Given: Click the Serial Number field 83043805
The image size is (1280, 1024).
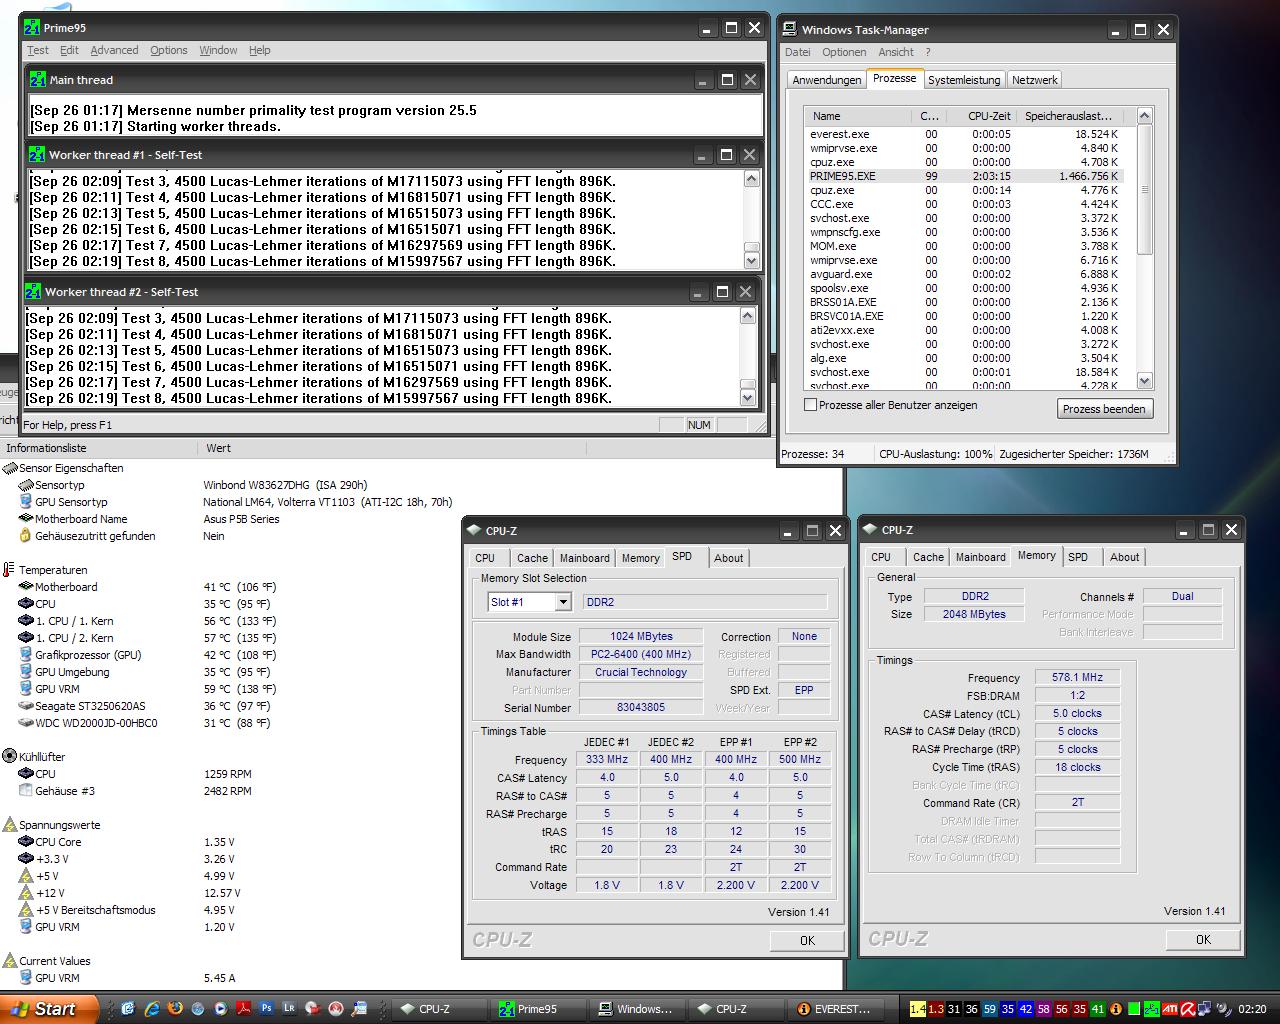Looking at the screenshot, I should point(641,707).
